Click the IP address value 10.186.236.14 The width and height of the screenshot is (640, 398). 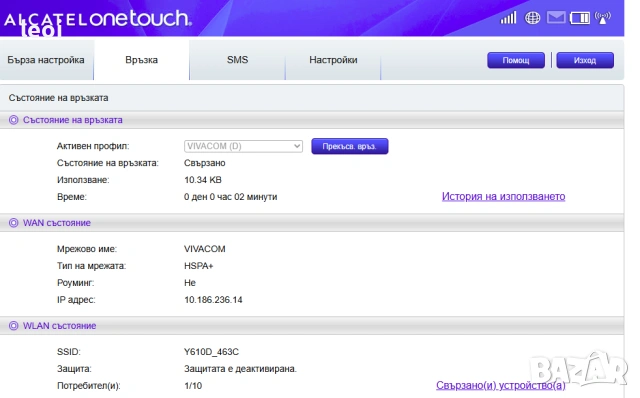[213, 300]
